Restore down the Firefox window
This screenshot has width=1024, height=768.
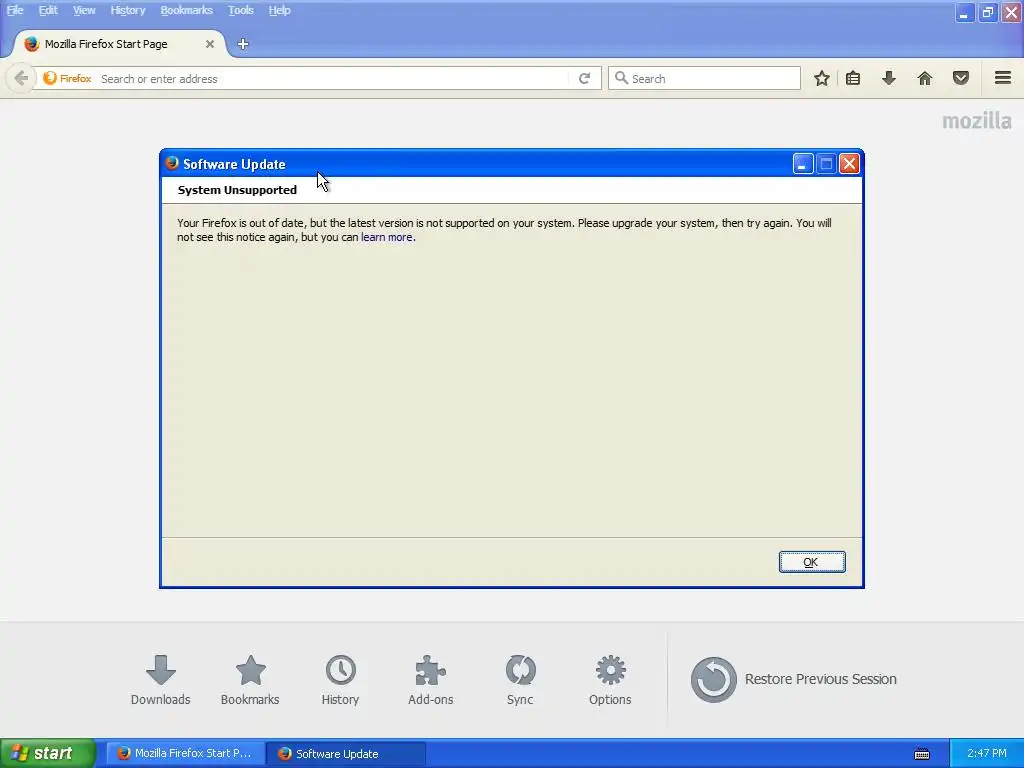coord(987,12)
